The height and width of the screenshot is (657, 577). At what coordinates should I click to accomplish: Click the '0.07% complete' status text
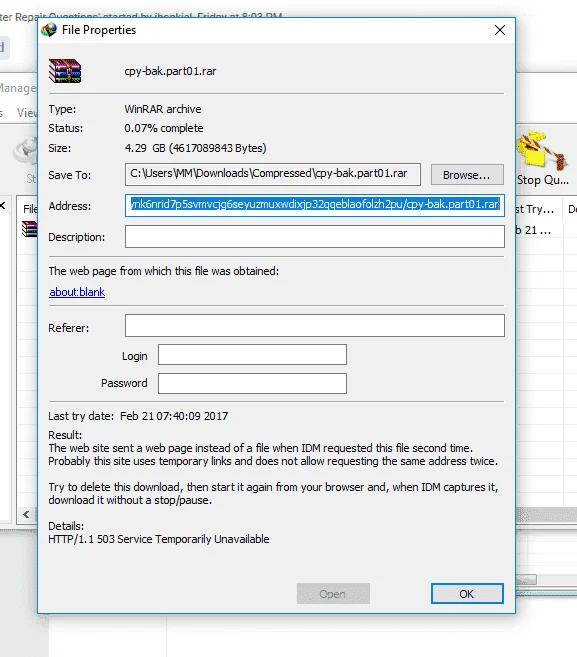coord(164,128)
